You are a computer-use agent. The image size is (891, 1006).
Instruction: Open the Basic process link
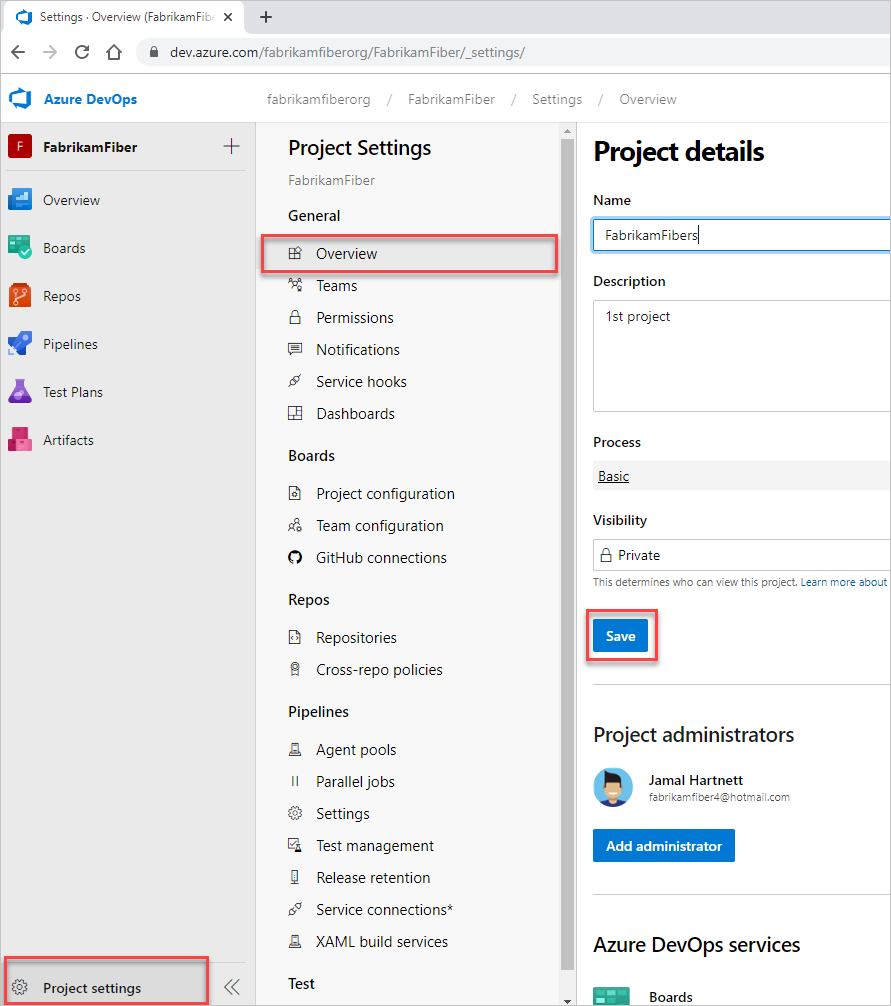tap(613, 476)
